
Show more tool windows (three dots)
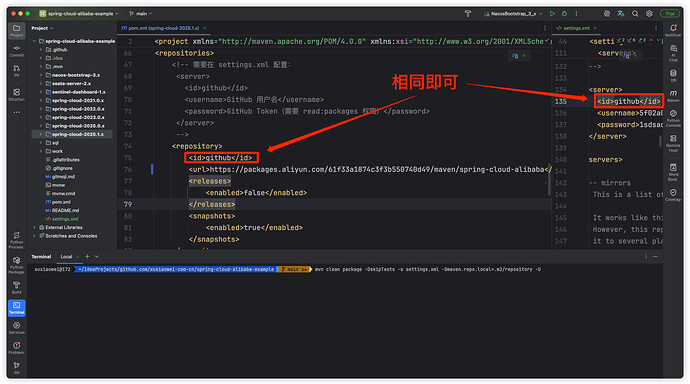pos(16,113)
